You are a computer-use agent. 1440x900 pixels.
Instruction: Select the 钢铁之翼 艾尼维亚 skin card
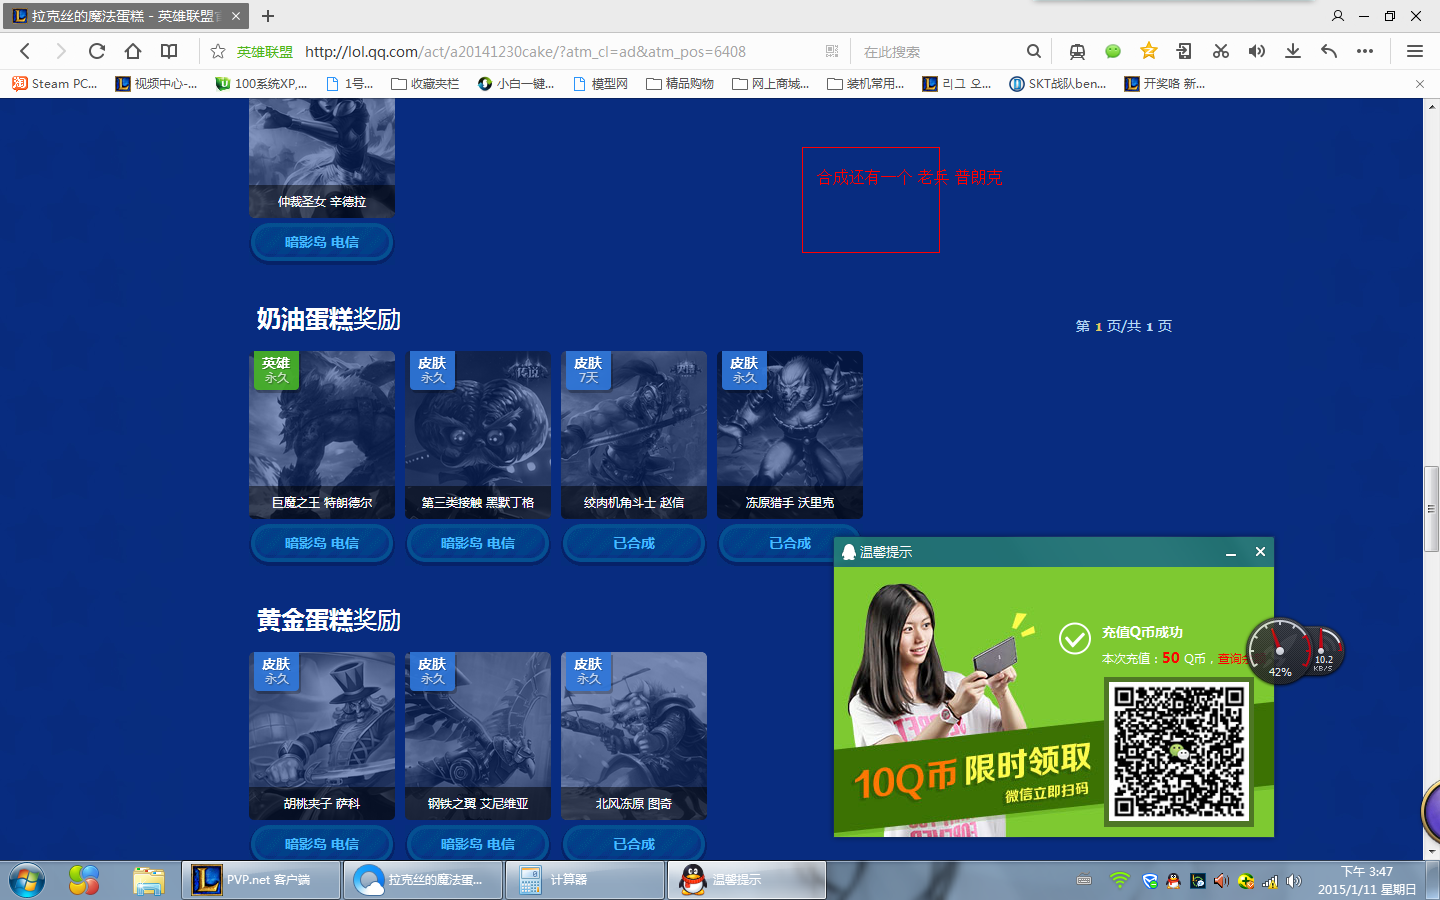478,736
